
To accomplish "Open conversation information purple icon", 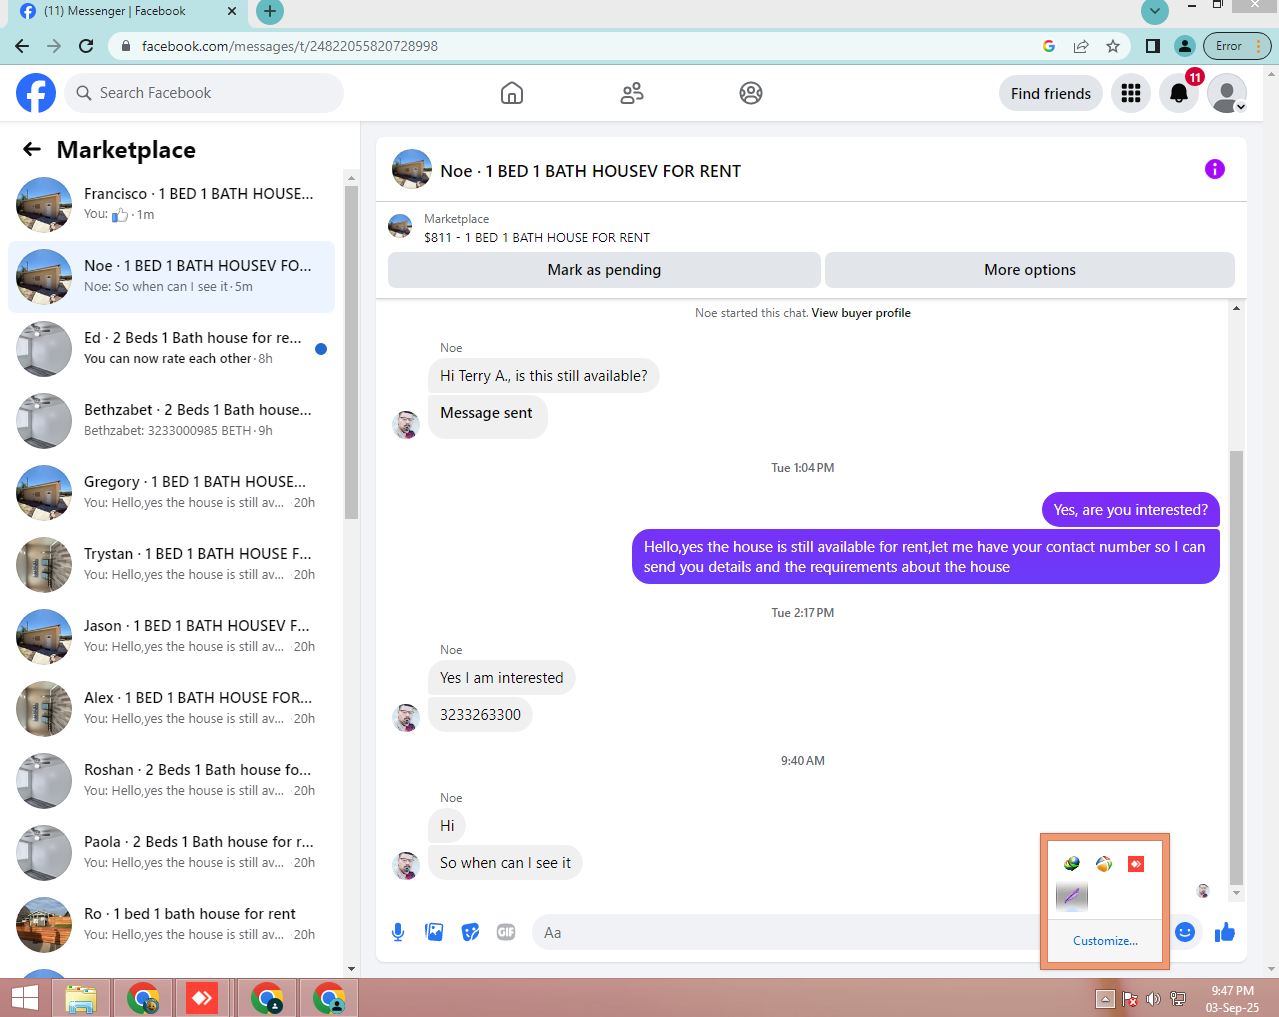I will (1215, 169).
